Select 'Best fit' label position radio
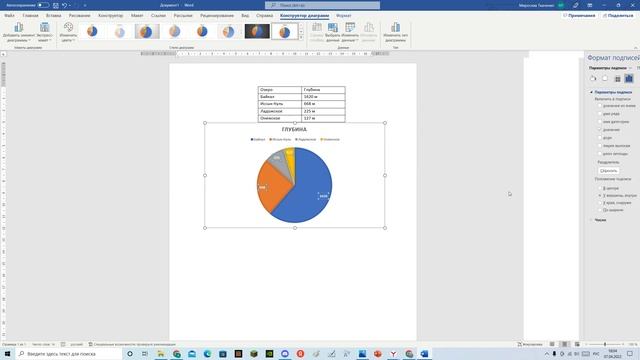Viewport: 640px width, 360px height. [x=600, y=210]
